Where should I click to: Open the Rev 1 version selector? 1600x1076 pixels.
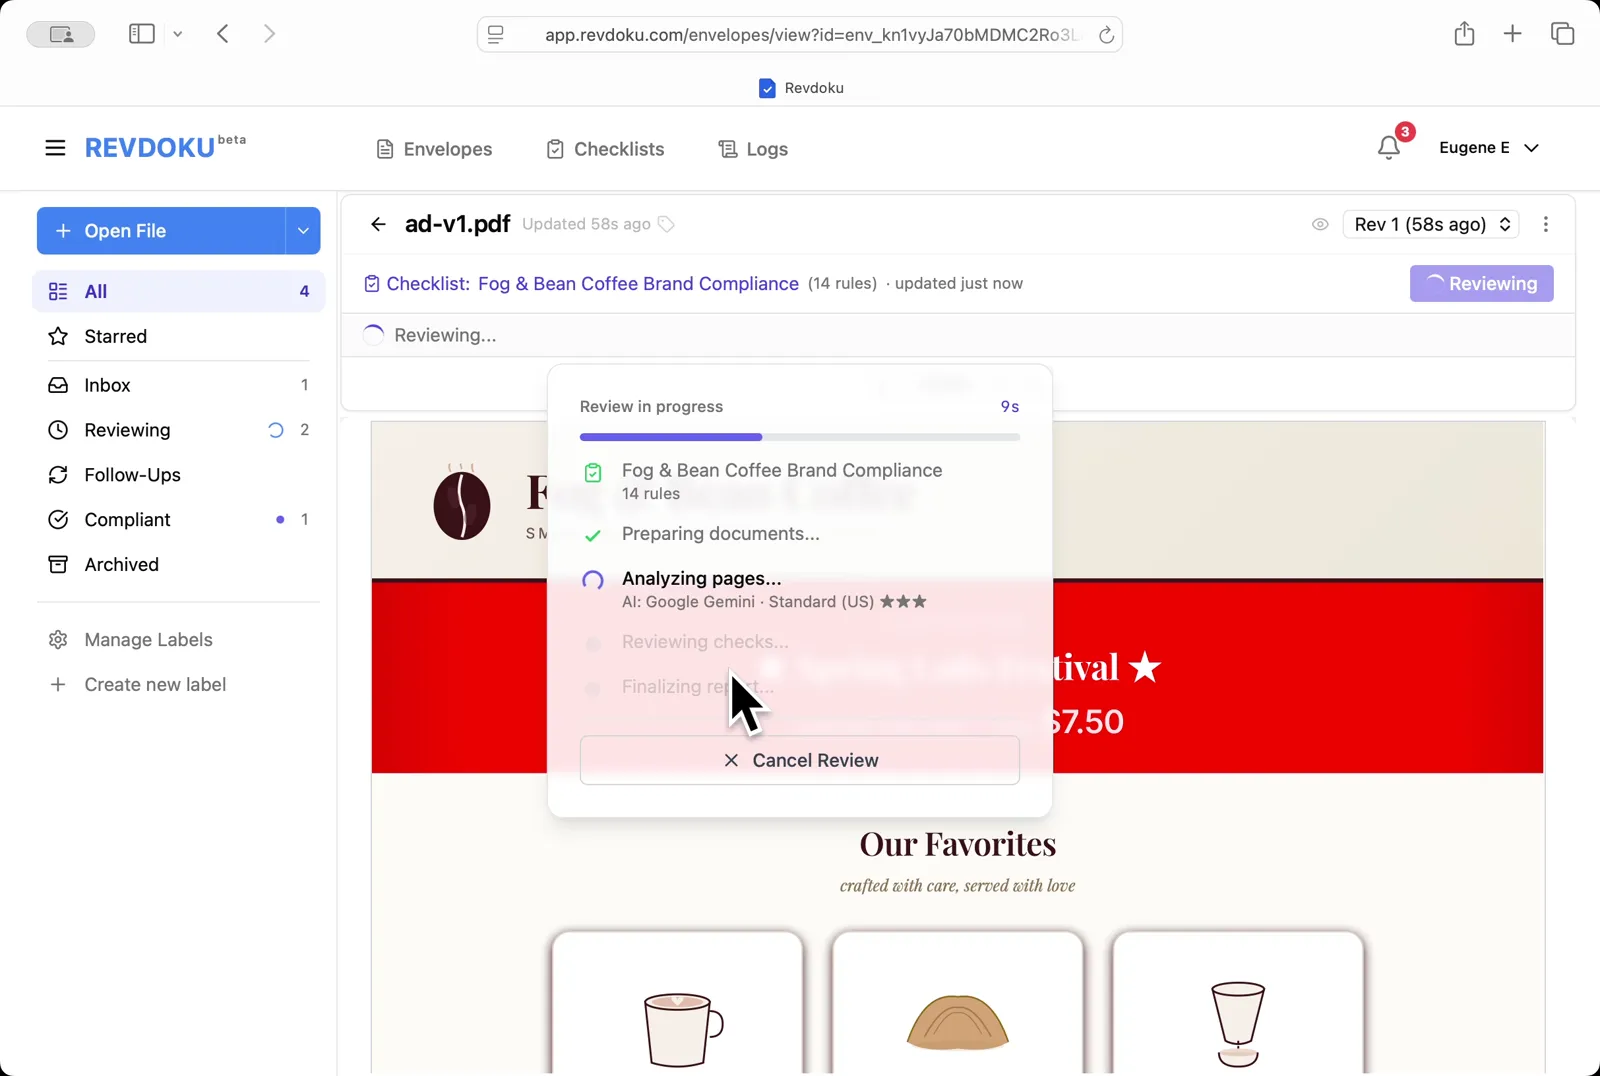pos(1430,224)
